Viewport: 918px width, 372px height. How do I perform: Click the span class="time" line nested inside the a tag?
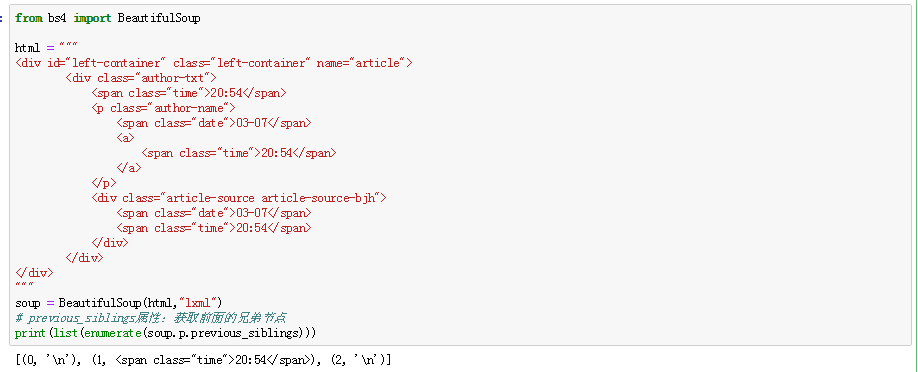[x=239, y=153]
